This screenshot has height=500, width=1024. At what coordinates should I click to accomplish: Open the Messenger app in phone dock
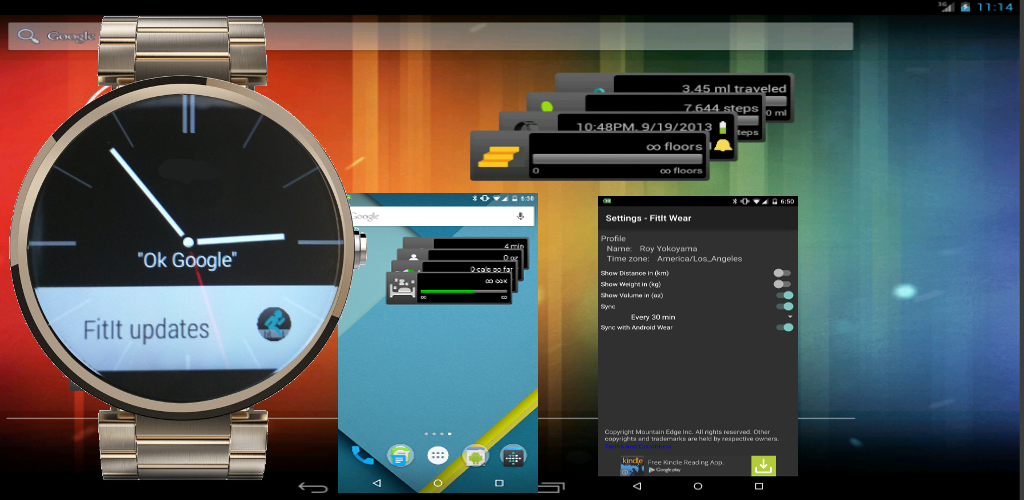(x=400, y=455)
